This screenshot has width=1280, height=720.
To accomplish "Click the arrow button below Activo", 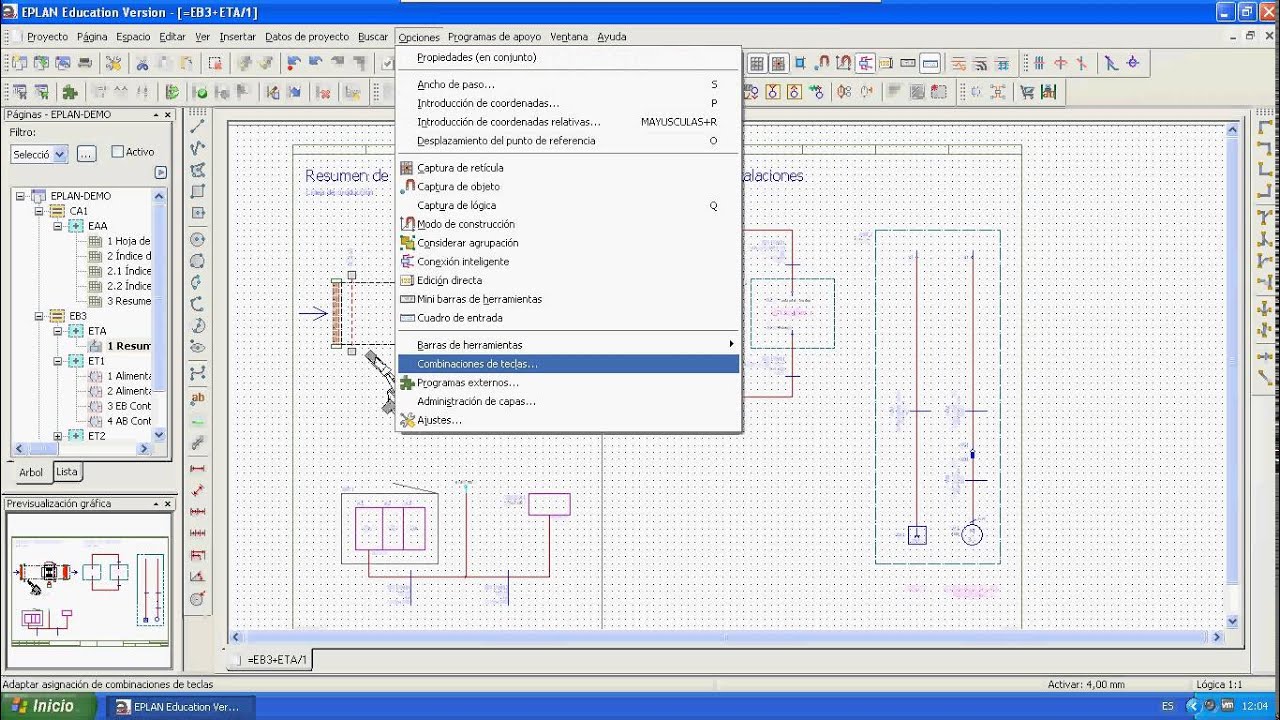I will click(160, 173).
